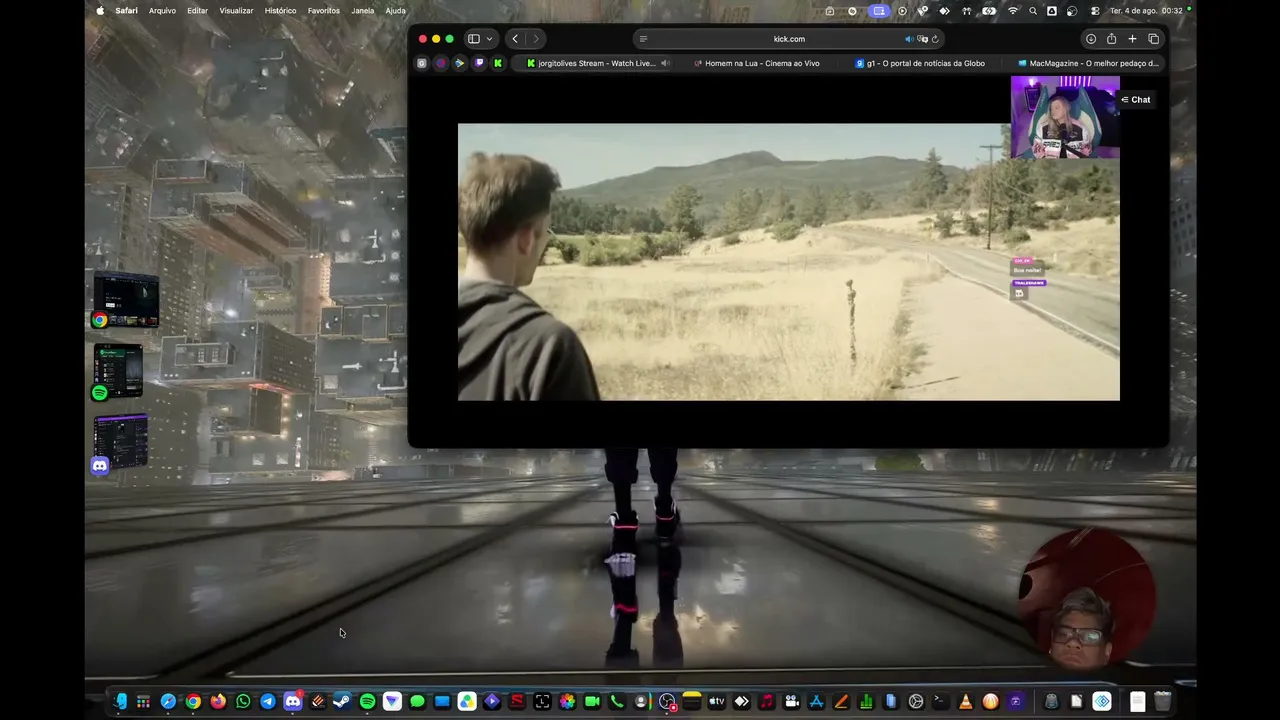Open the Safari share button
1280x720 pixels.
(1111, 39)
